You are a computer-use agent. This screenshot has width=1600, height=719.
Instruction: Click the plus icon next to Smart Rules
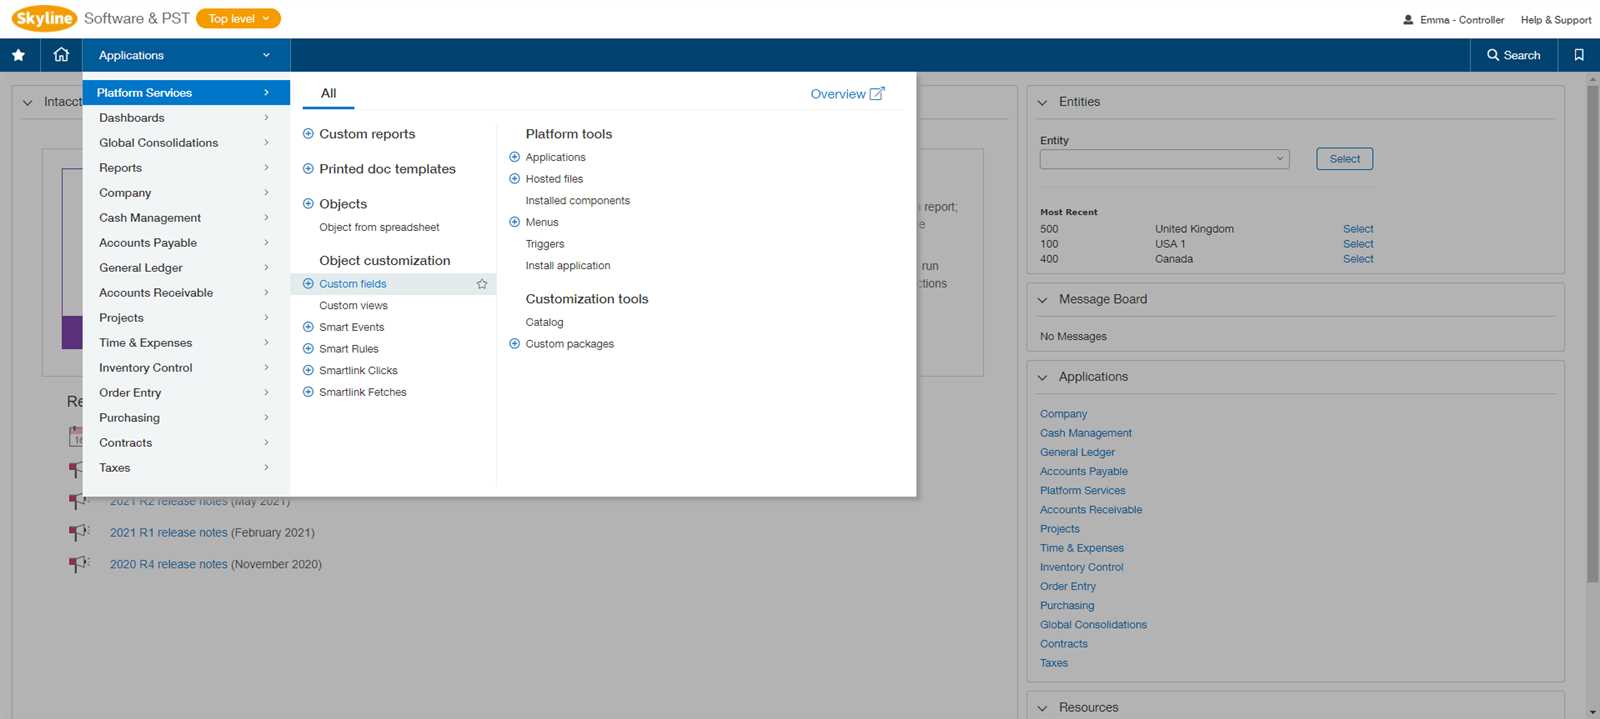[x=308, y=349]
